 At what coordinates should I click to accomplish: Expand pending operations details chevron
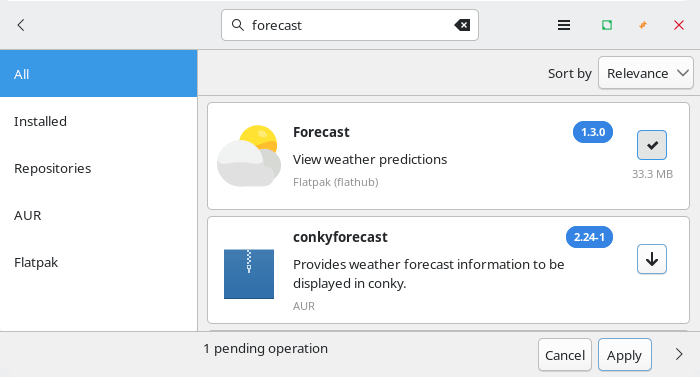[x=679, y=354]
